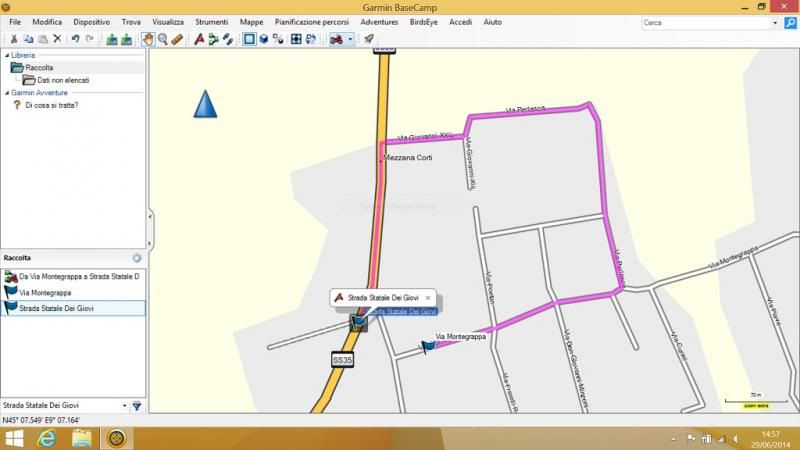Select the Raccolta folder
Image resolution: width=800 pixels, height=450 pixels.
tap(32, 67)
